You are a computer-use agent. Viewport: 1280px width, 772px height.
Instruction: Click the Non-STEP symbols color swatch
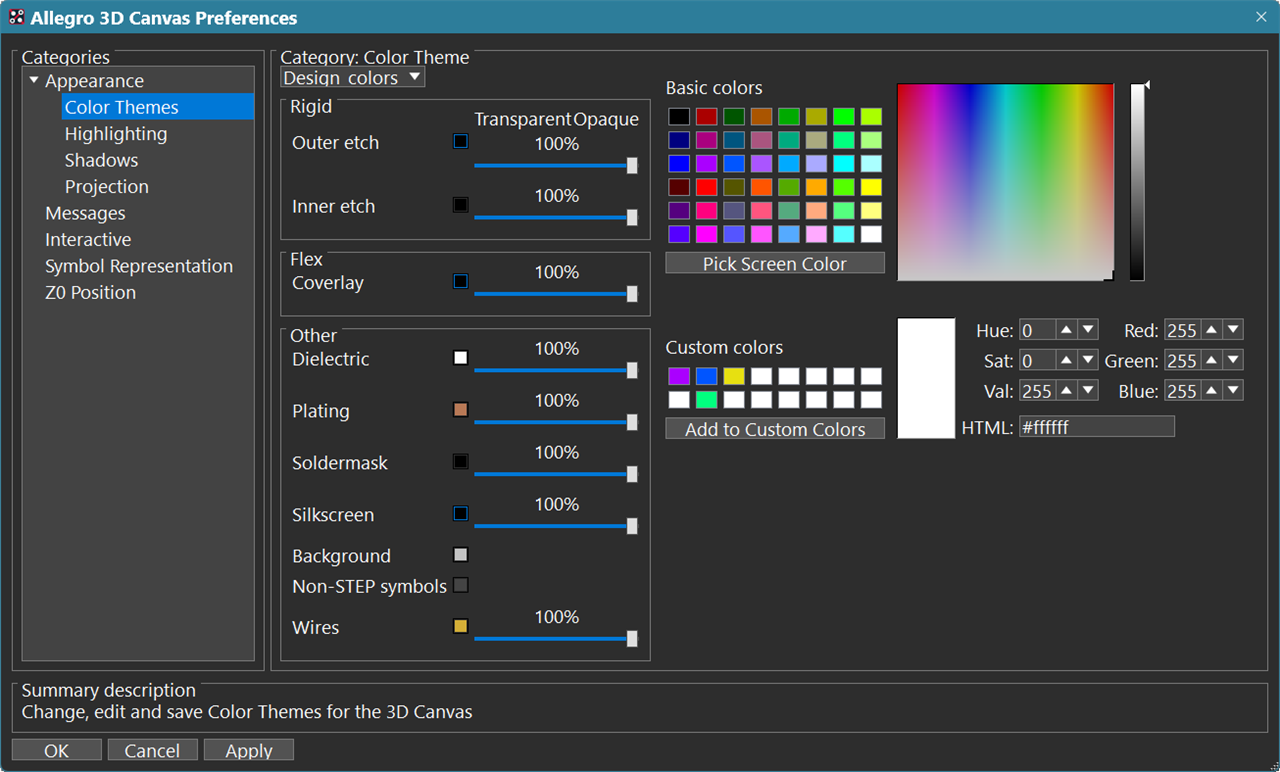coord(460,585)
